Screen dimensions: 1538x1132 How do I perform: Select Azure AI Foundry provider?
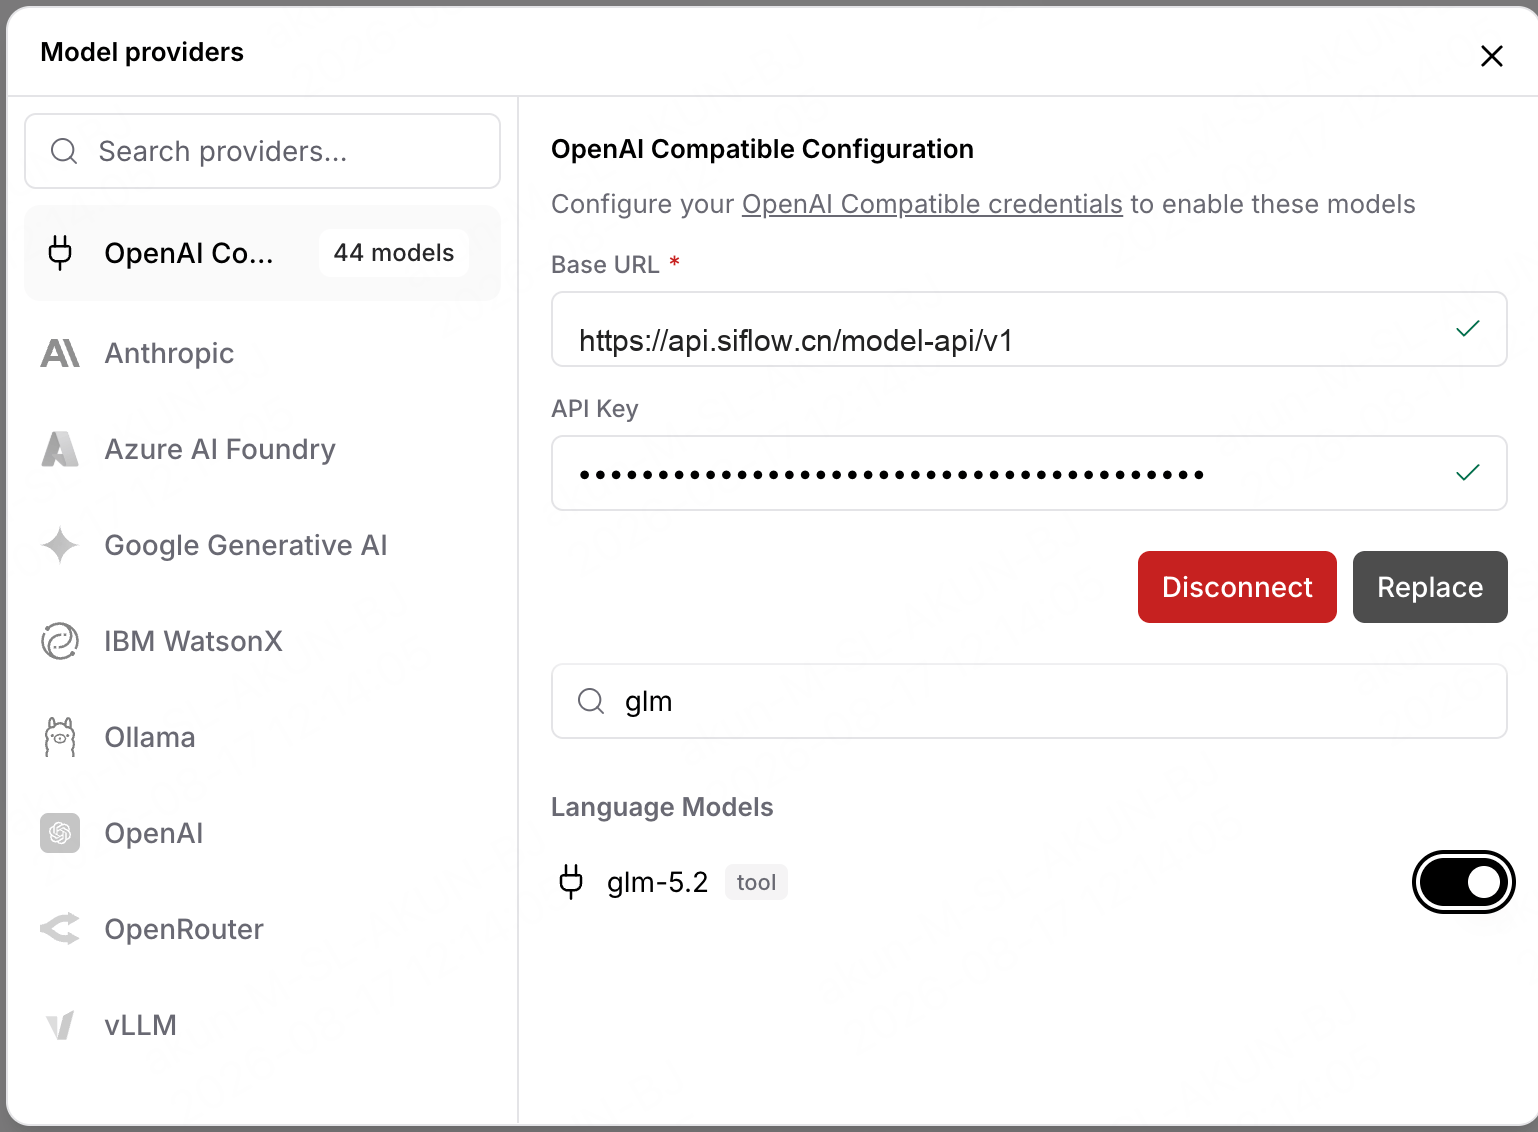click(x=262, y=449)
